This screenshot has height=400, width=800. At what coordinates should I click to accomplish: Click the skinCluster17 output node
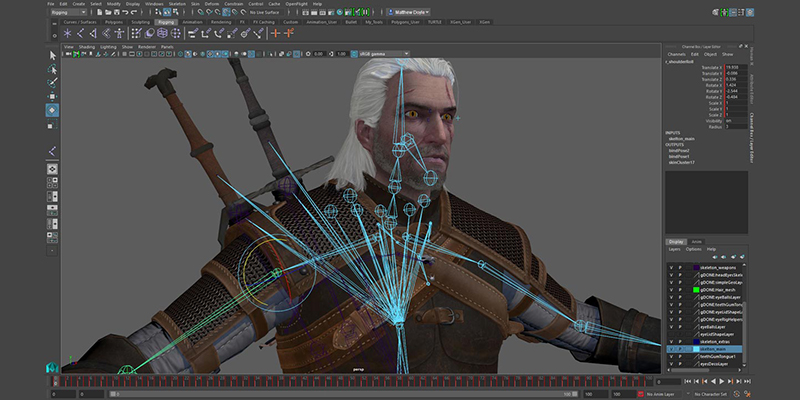pyautogui.click(x=682, y=162)
